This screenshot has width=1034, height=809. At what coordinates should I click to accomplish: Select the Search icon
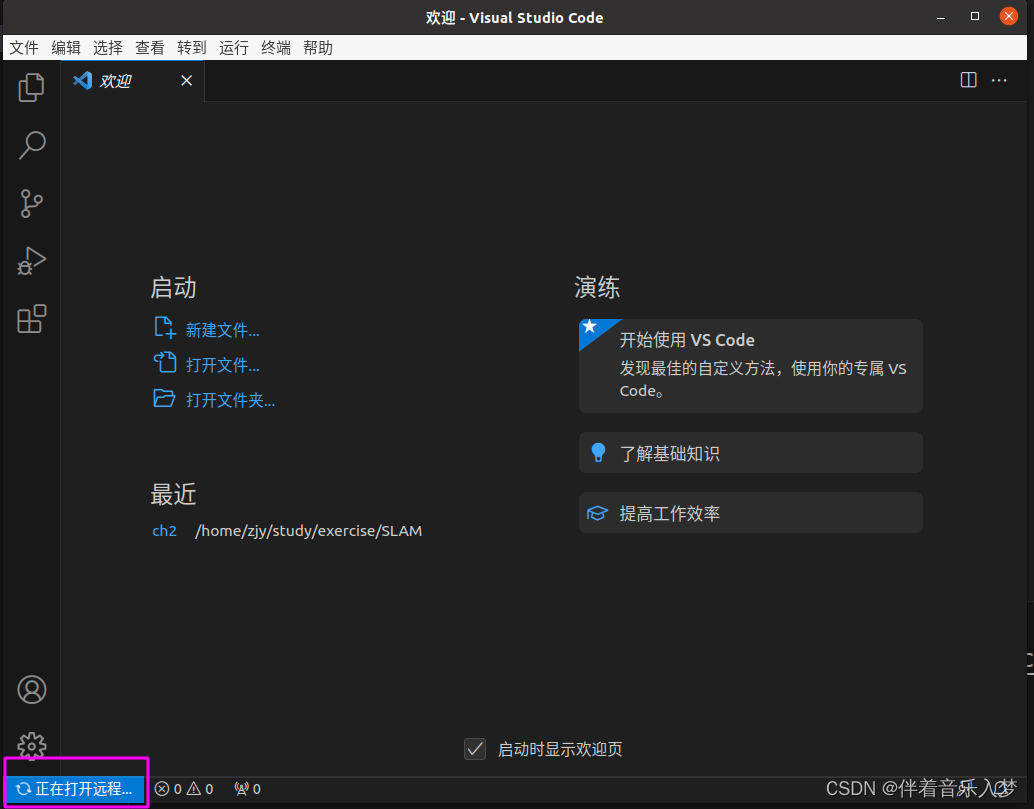point(31,146)
